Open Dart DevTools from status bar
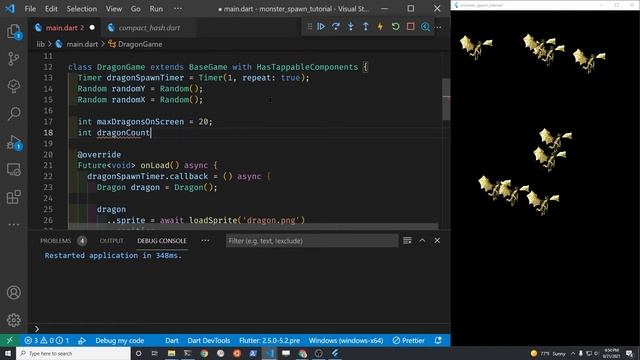Image resolution: width=640 pixels, height=360 pixels. point(209,340)
